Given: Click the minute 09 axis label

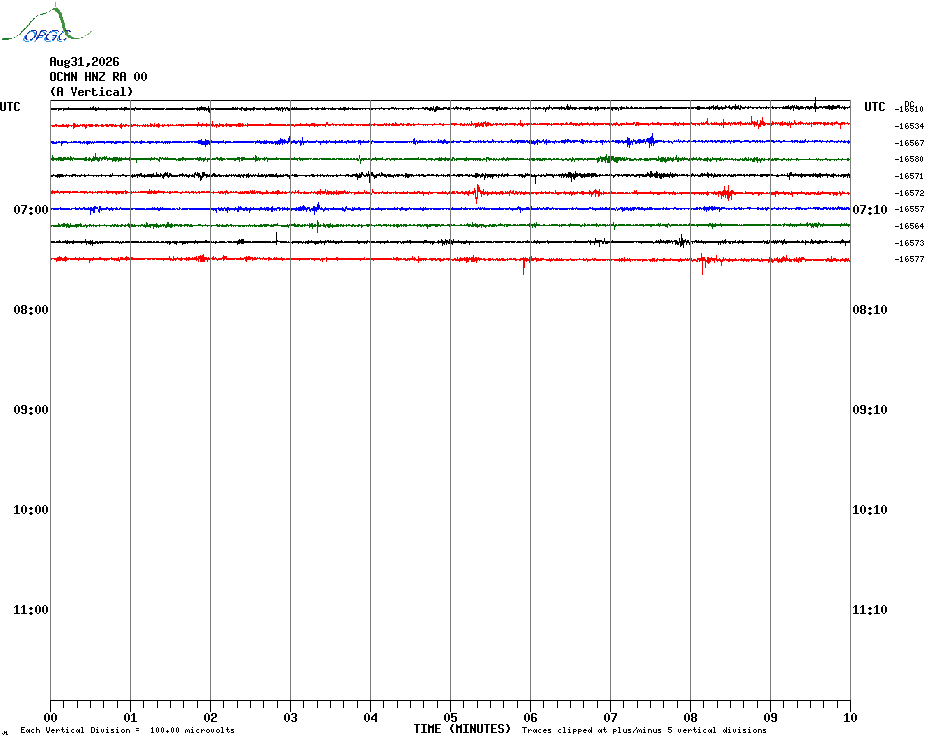Looking at the screenshot, I should pyautogui.click(x=770, y=718).
